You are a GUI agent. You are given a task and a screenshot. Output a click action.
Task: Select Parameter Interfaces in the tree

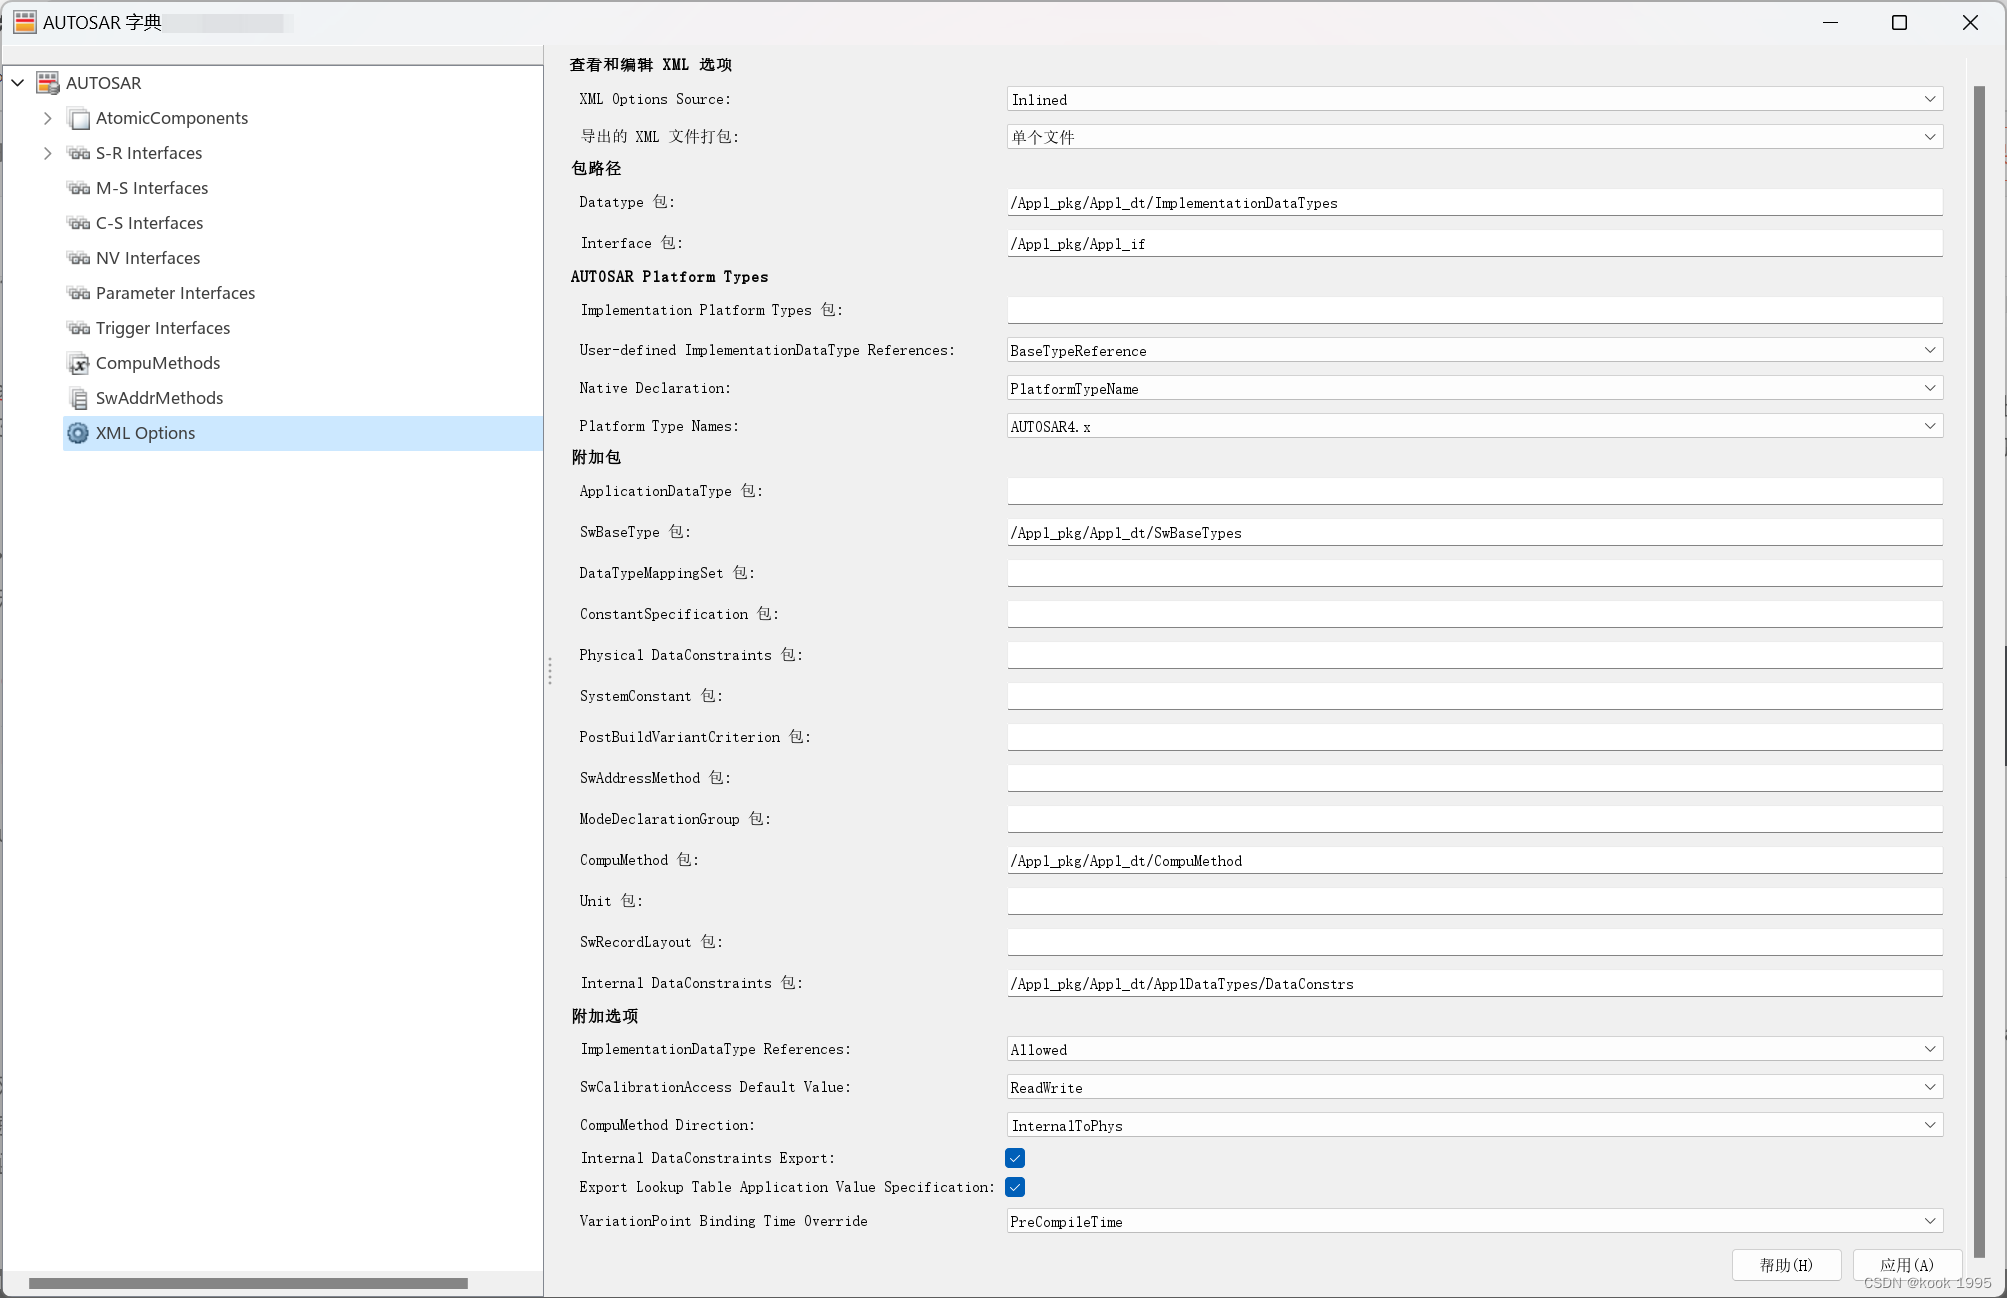175,293
